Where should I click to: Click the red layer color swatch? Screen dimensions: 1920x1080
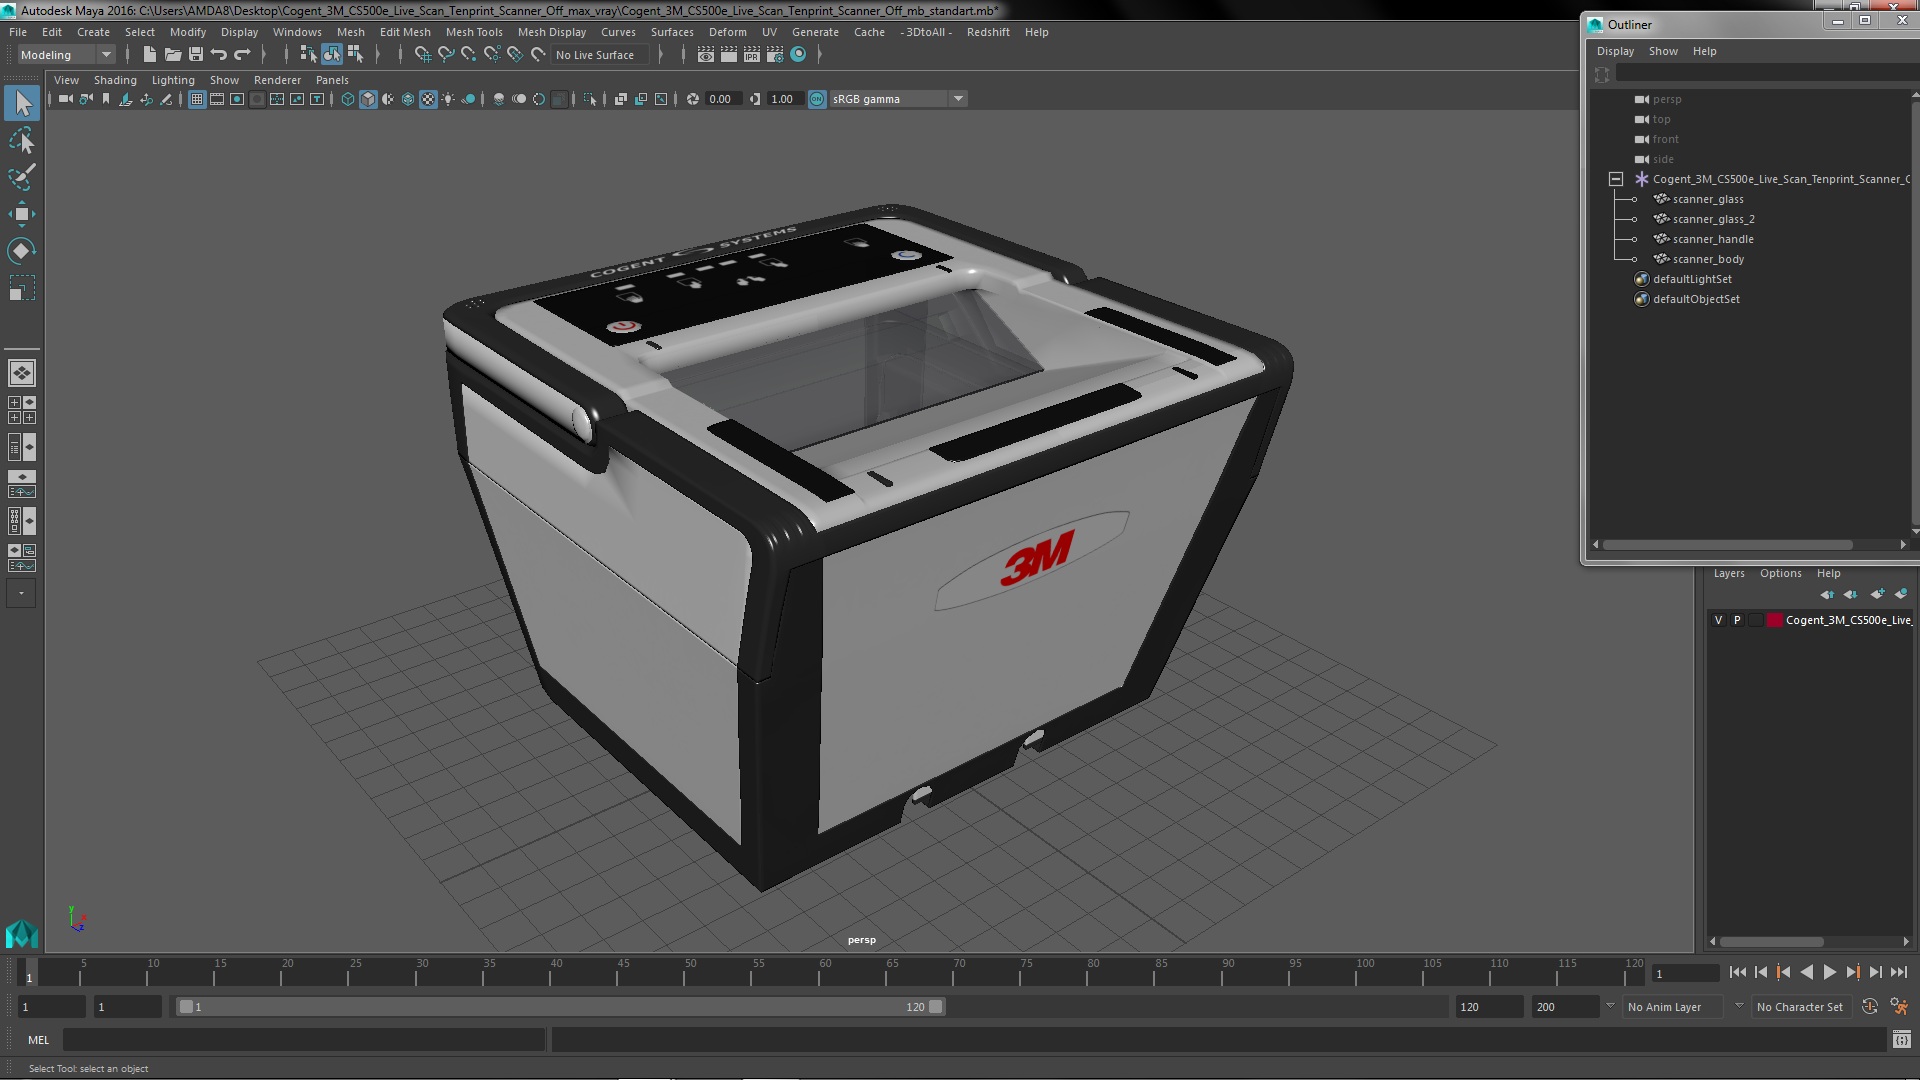[1774, 620]
